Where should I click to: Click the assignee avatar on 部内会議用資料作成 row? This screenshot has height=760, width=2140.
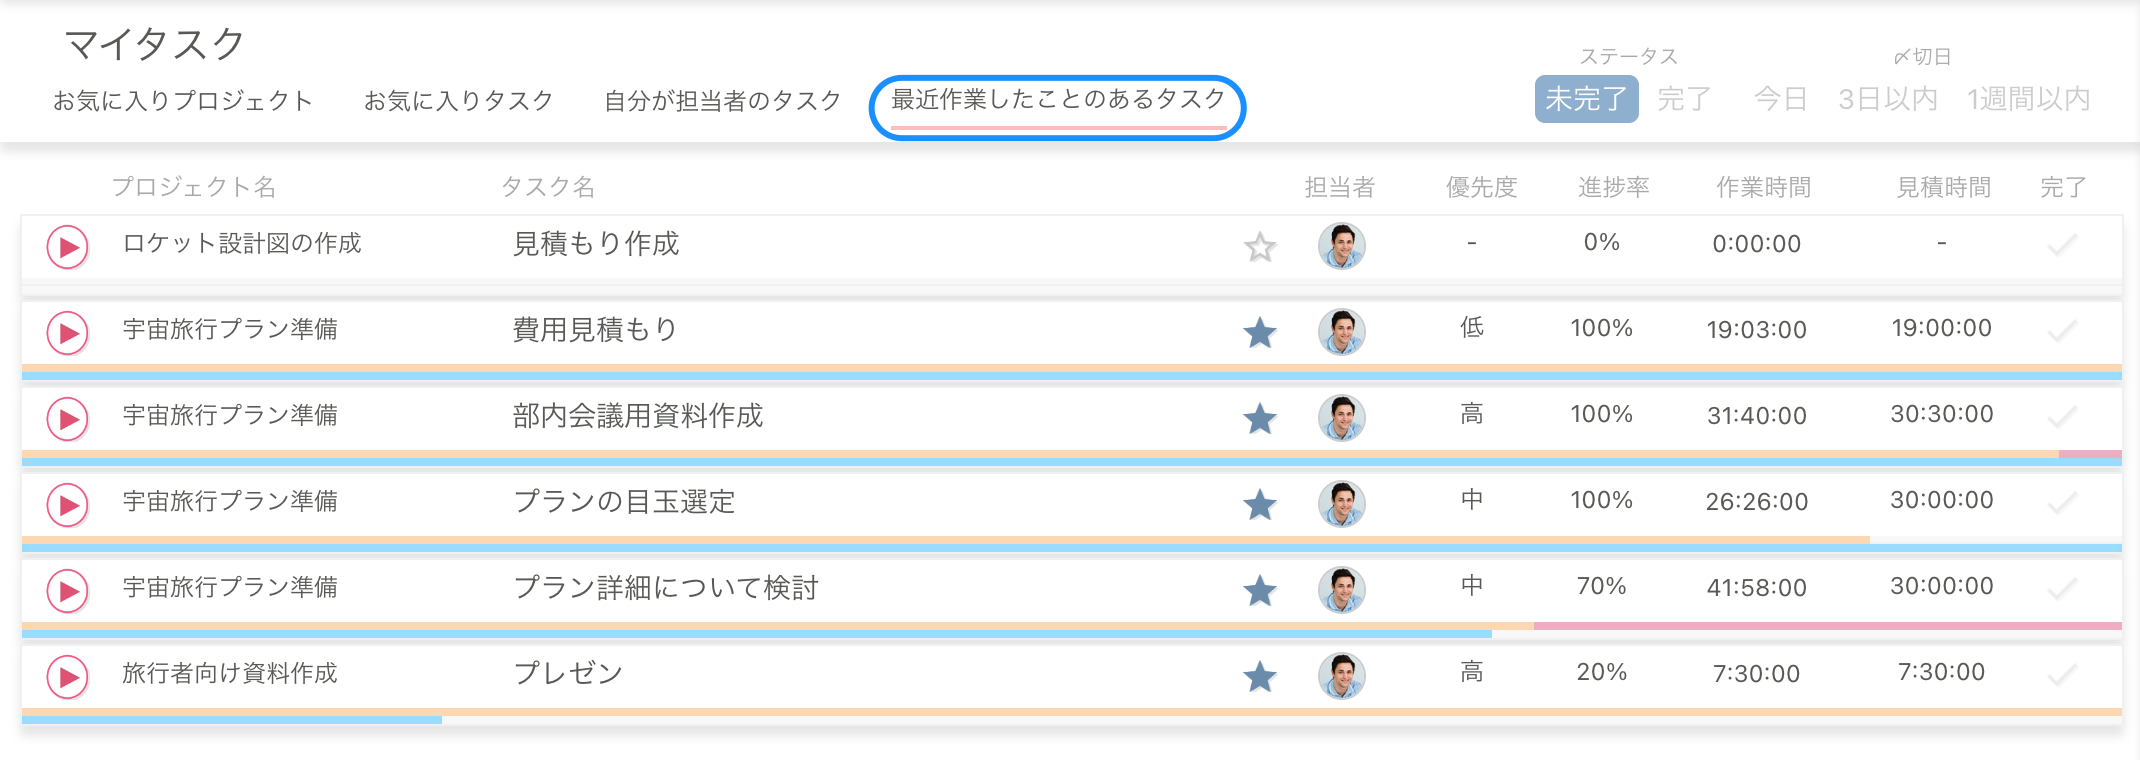[x=1342, y=418]
